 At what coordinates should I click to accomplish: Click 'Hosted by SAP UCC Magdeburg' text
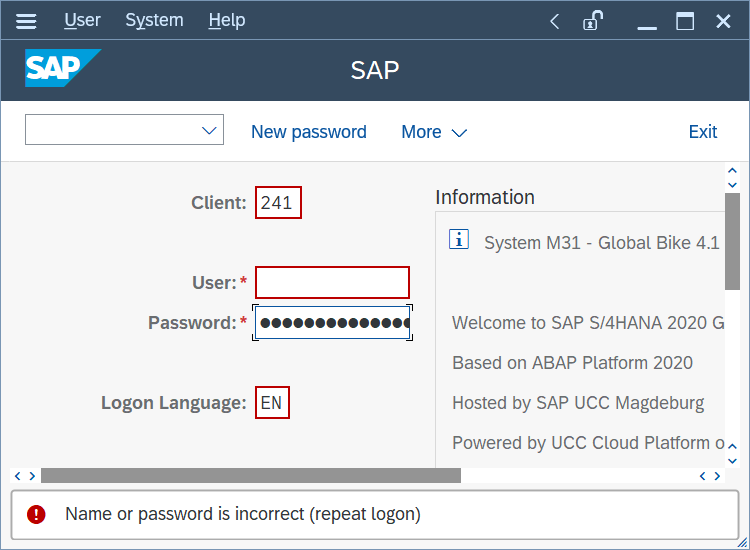578,403
